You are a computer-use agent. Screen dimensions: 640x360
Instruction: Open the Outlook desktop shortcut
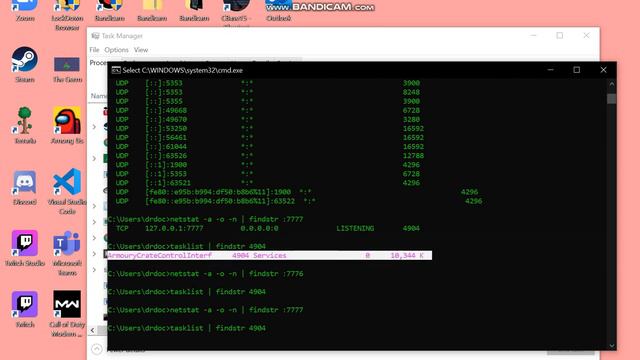point(278,10)
